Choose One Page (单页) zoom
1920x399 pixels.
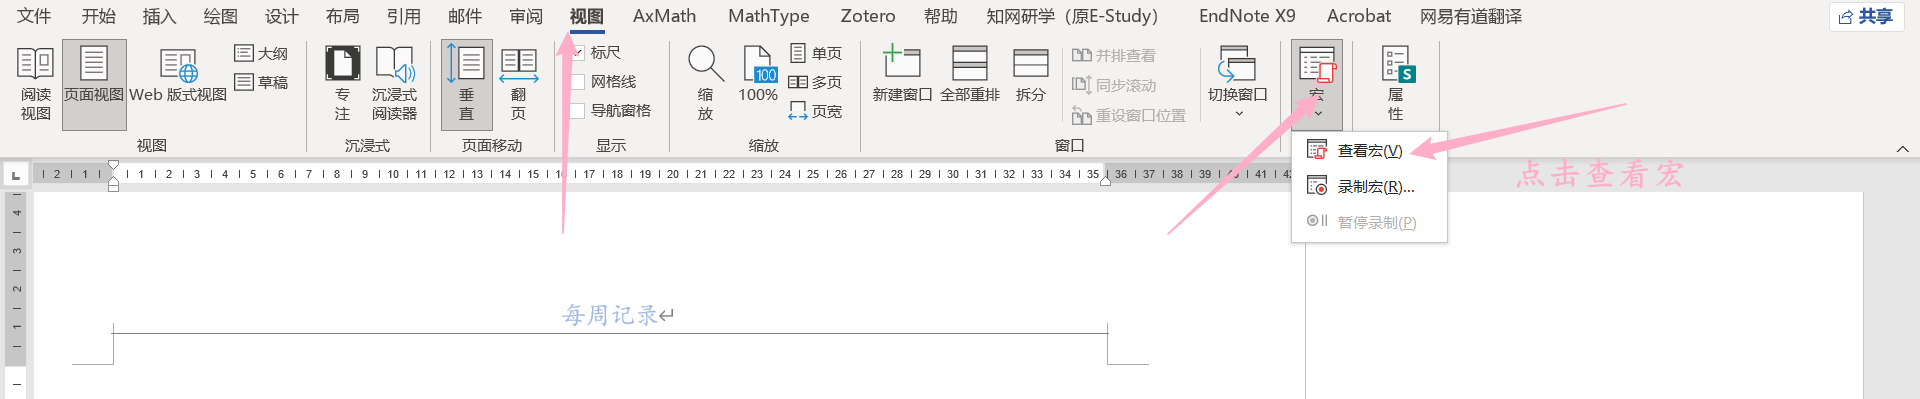(816, 53)
